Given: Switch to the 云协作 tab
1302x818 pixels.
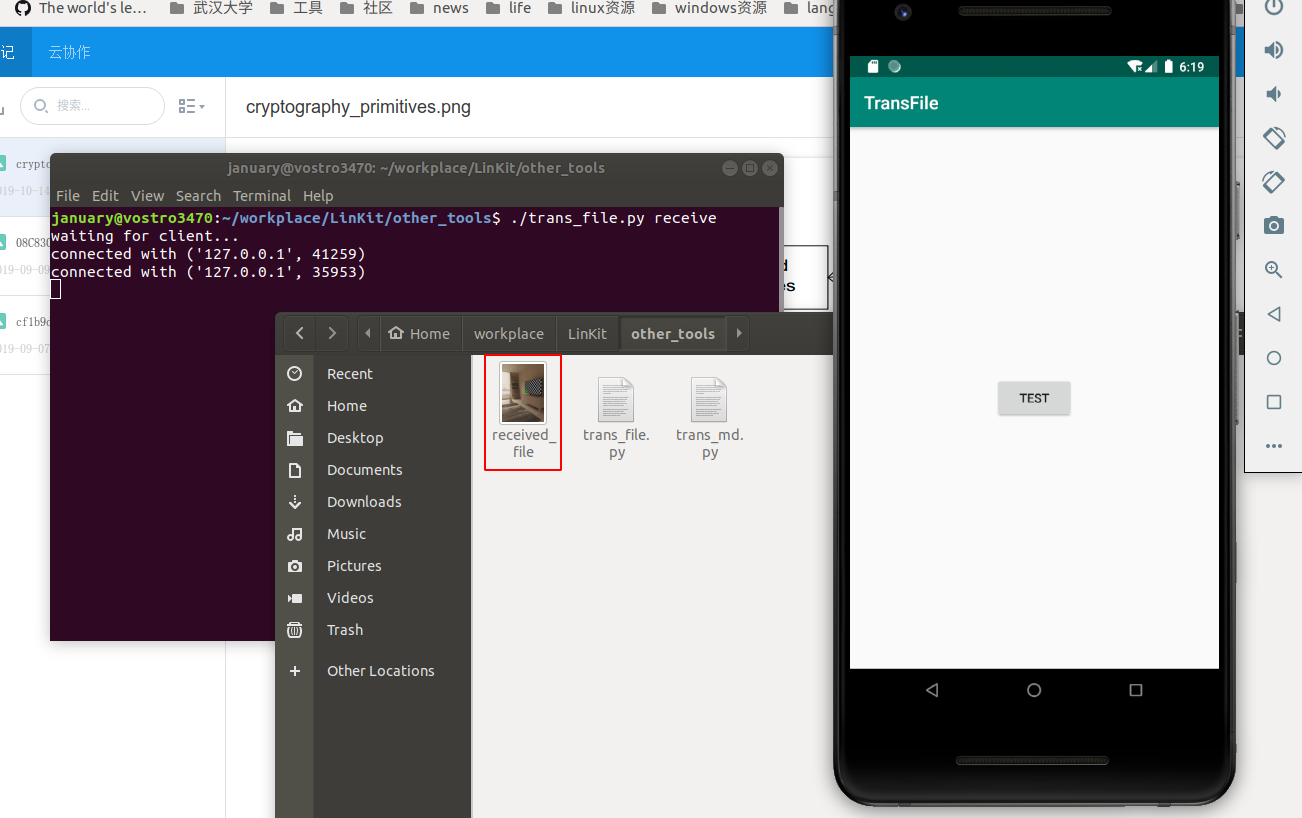Looking at the screenshot, I should 68,53.
